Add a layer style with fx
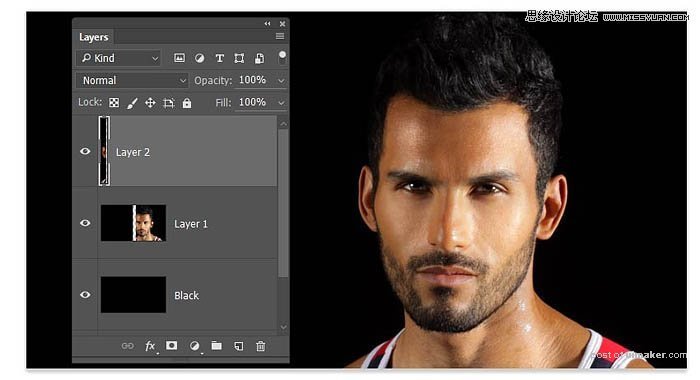The width and height of the screenshot is (700, 380). click(150, 346)
